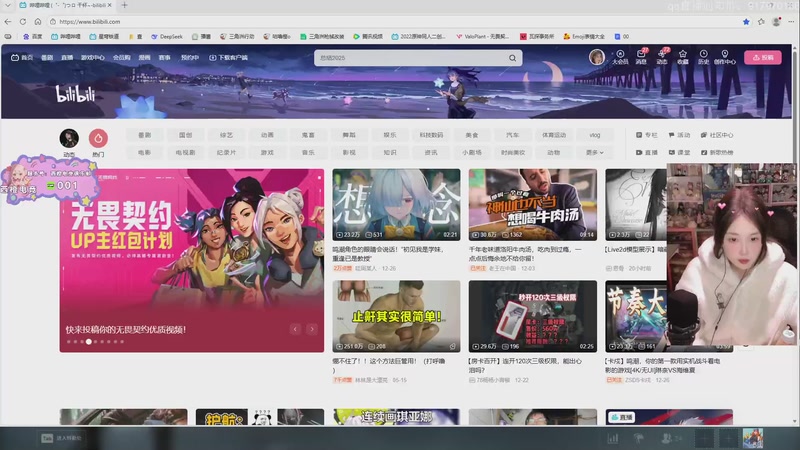Open 直播 in the top header nav

click(x=67, y=58)
